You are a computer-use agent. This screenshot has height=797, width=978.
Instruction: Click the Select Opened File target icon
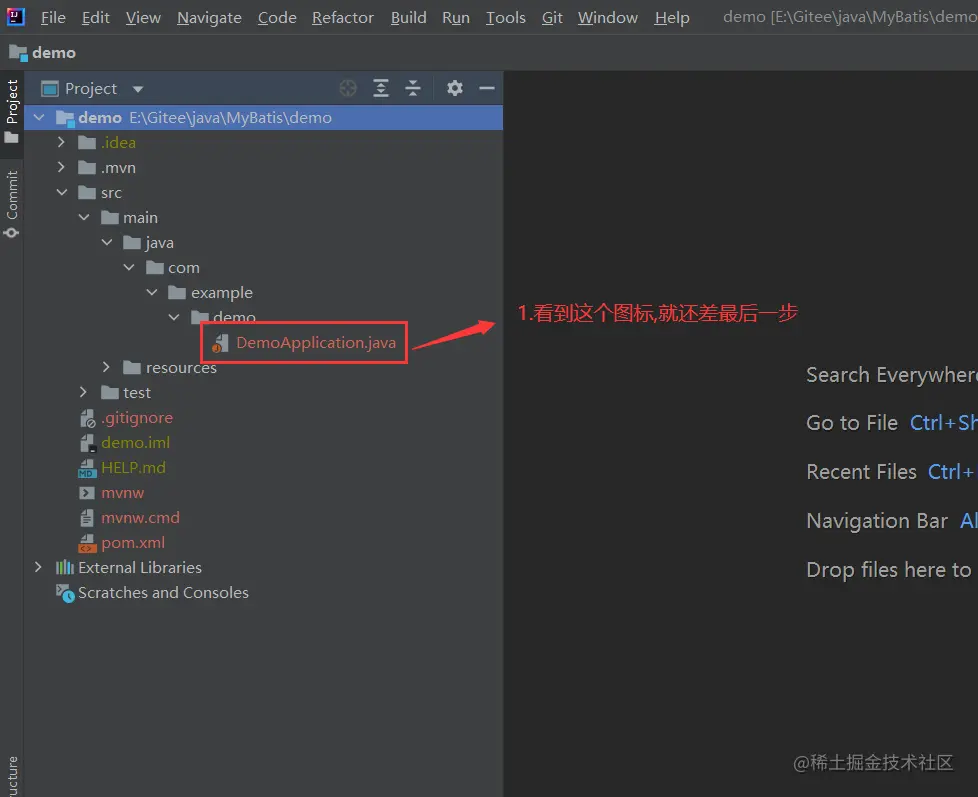pyautogui.click(x=348, y=89)
